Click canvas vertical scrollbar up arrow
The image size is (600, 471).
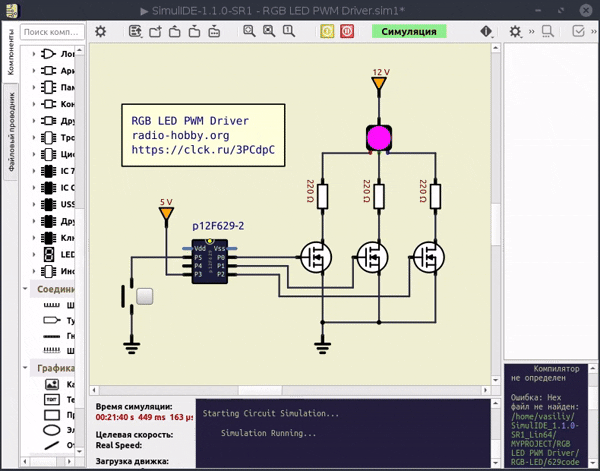point(496,48)
